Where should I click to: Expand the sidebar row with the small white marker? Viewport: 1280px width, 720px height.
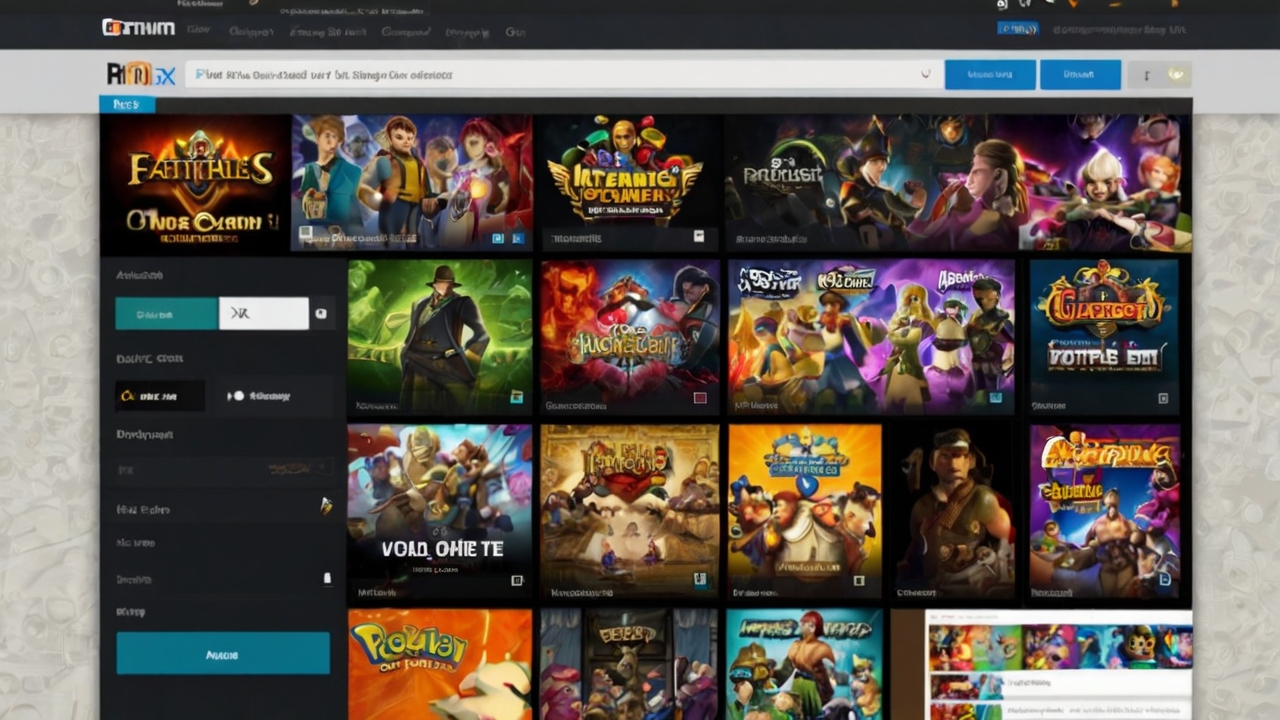326,578
